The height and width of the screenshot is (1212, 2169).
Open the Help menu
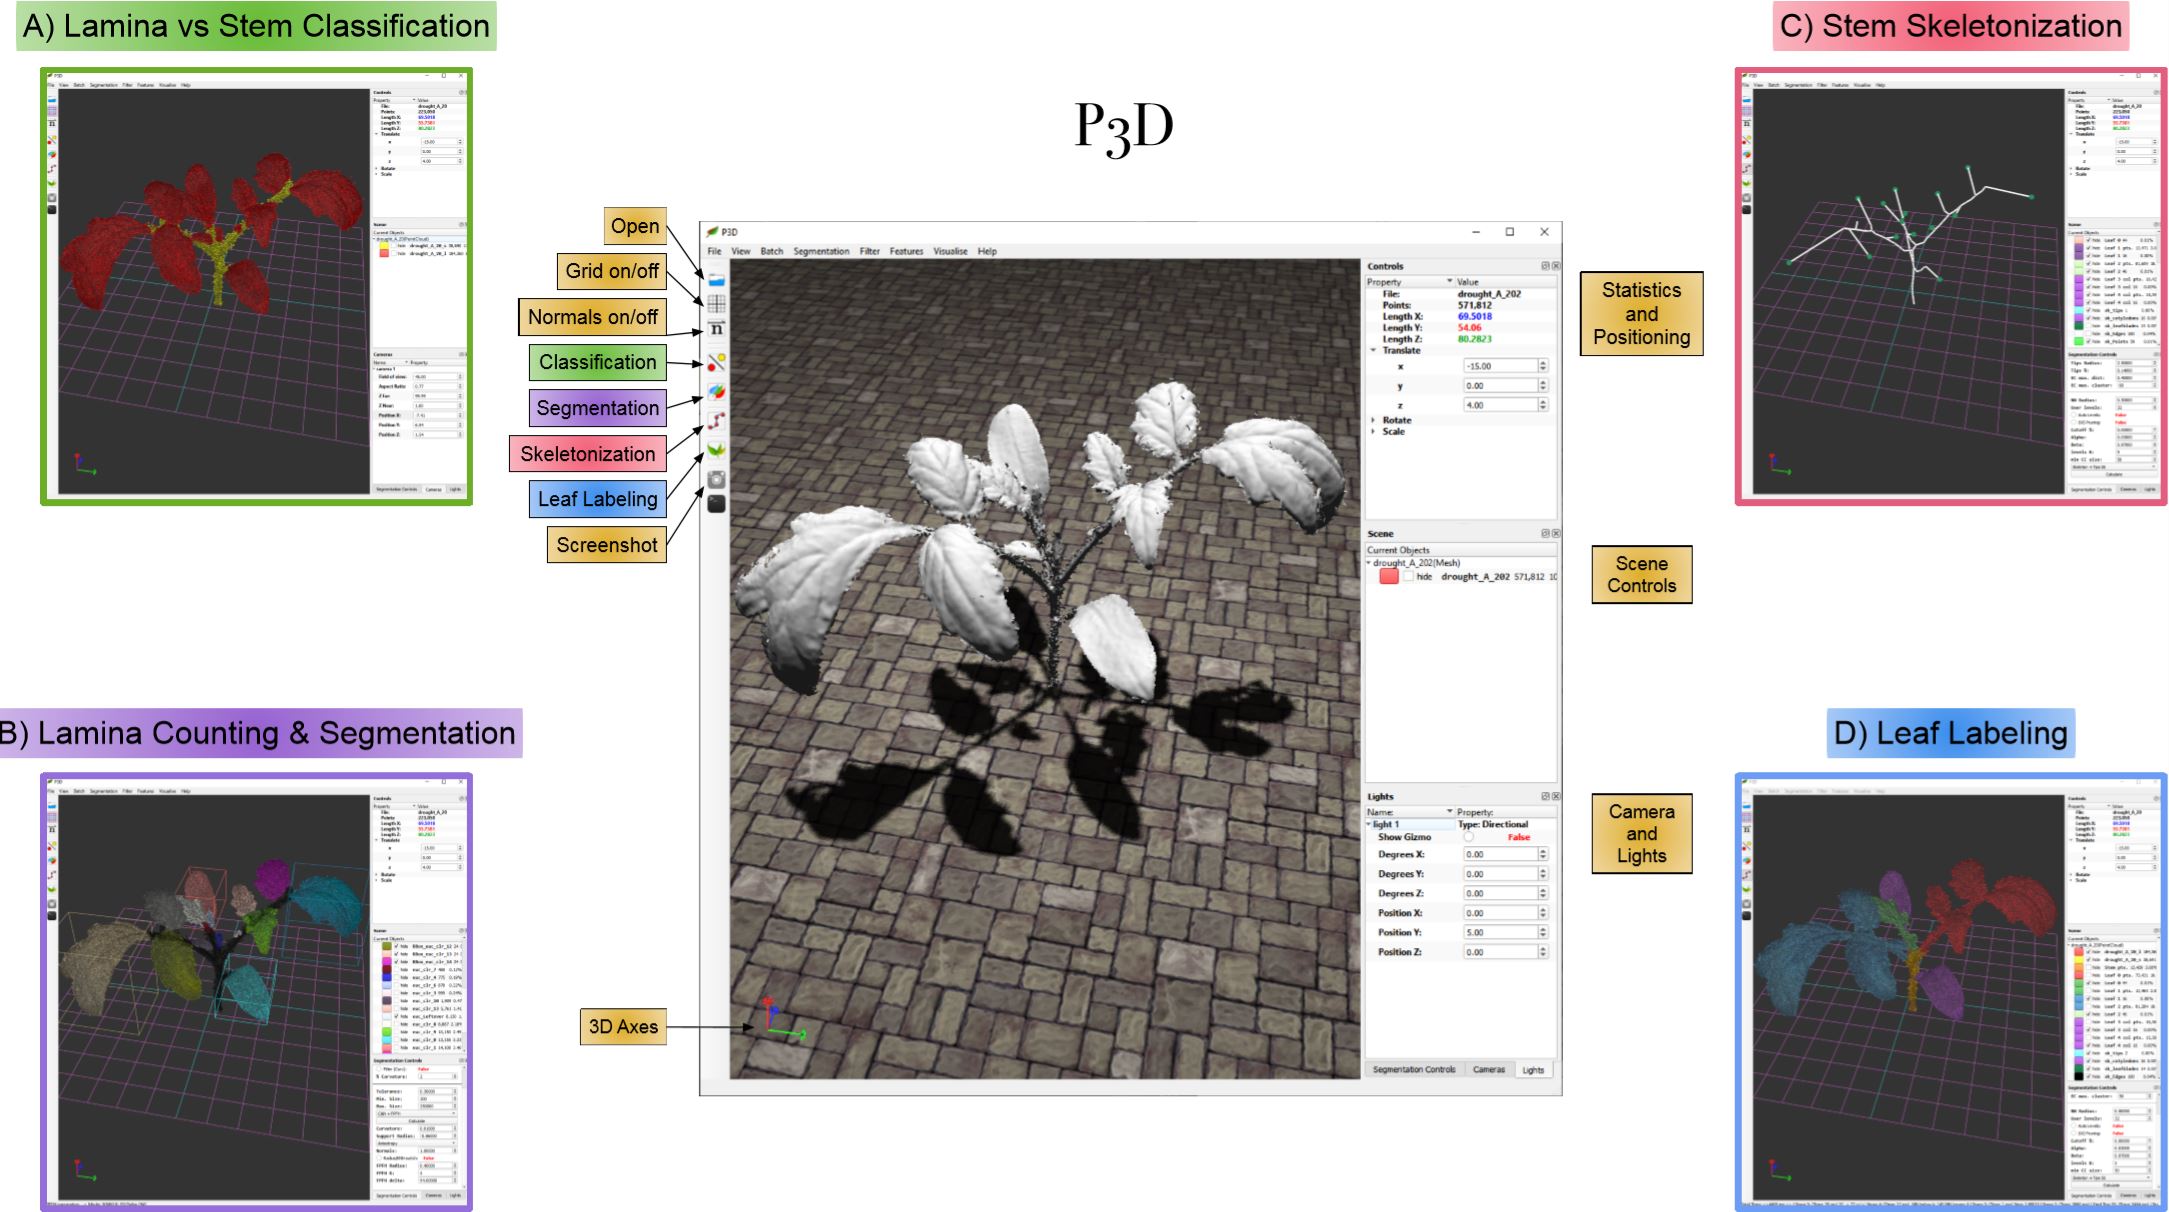pyautogui.click(x=987, y=251)
